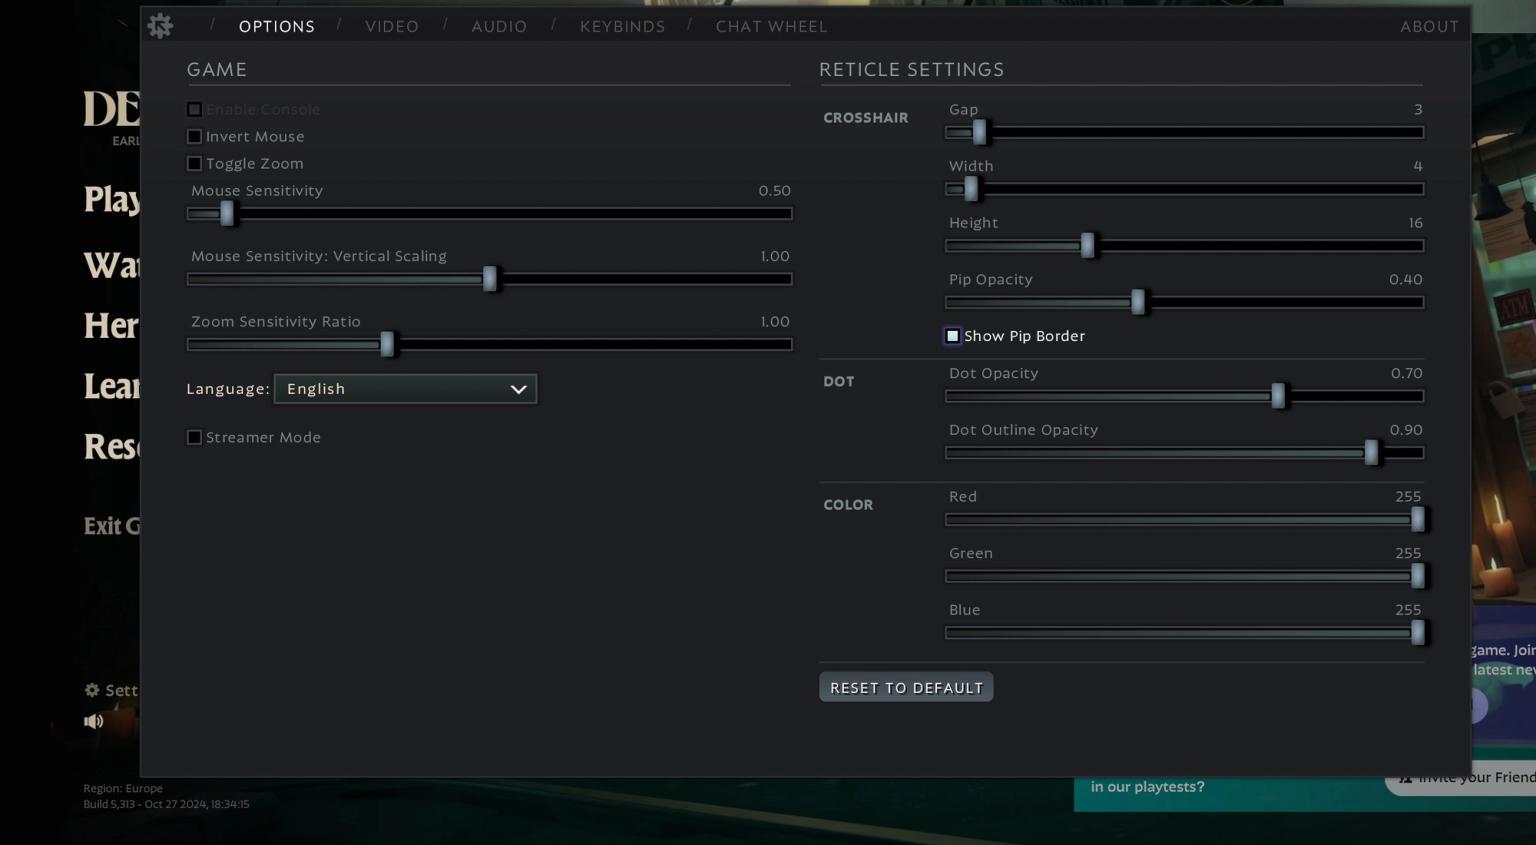Open Settings via the gear icon bottom left

tap(91, 690)
